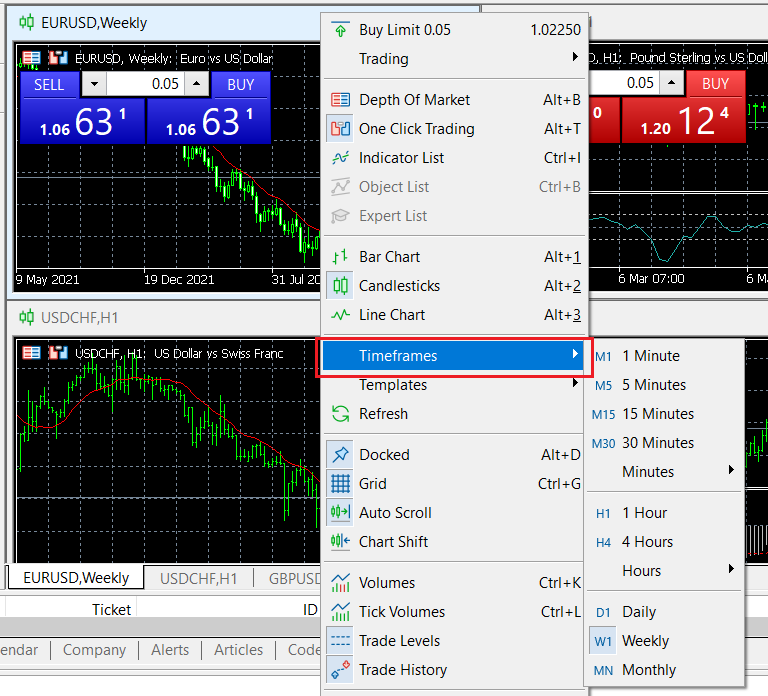The height and width of the screenshot is (696, 768).
Task: Click the Trade Levels icon
Action: coord(341,641)
